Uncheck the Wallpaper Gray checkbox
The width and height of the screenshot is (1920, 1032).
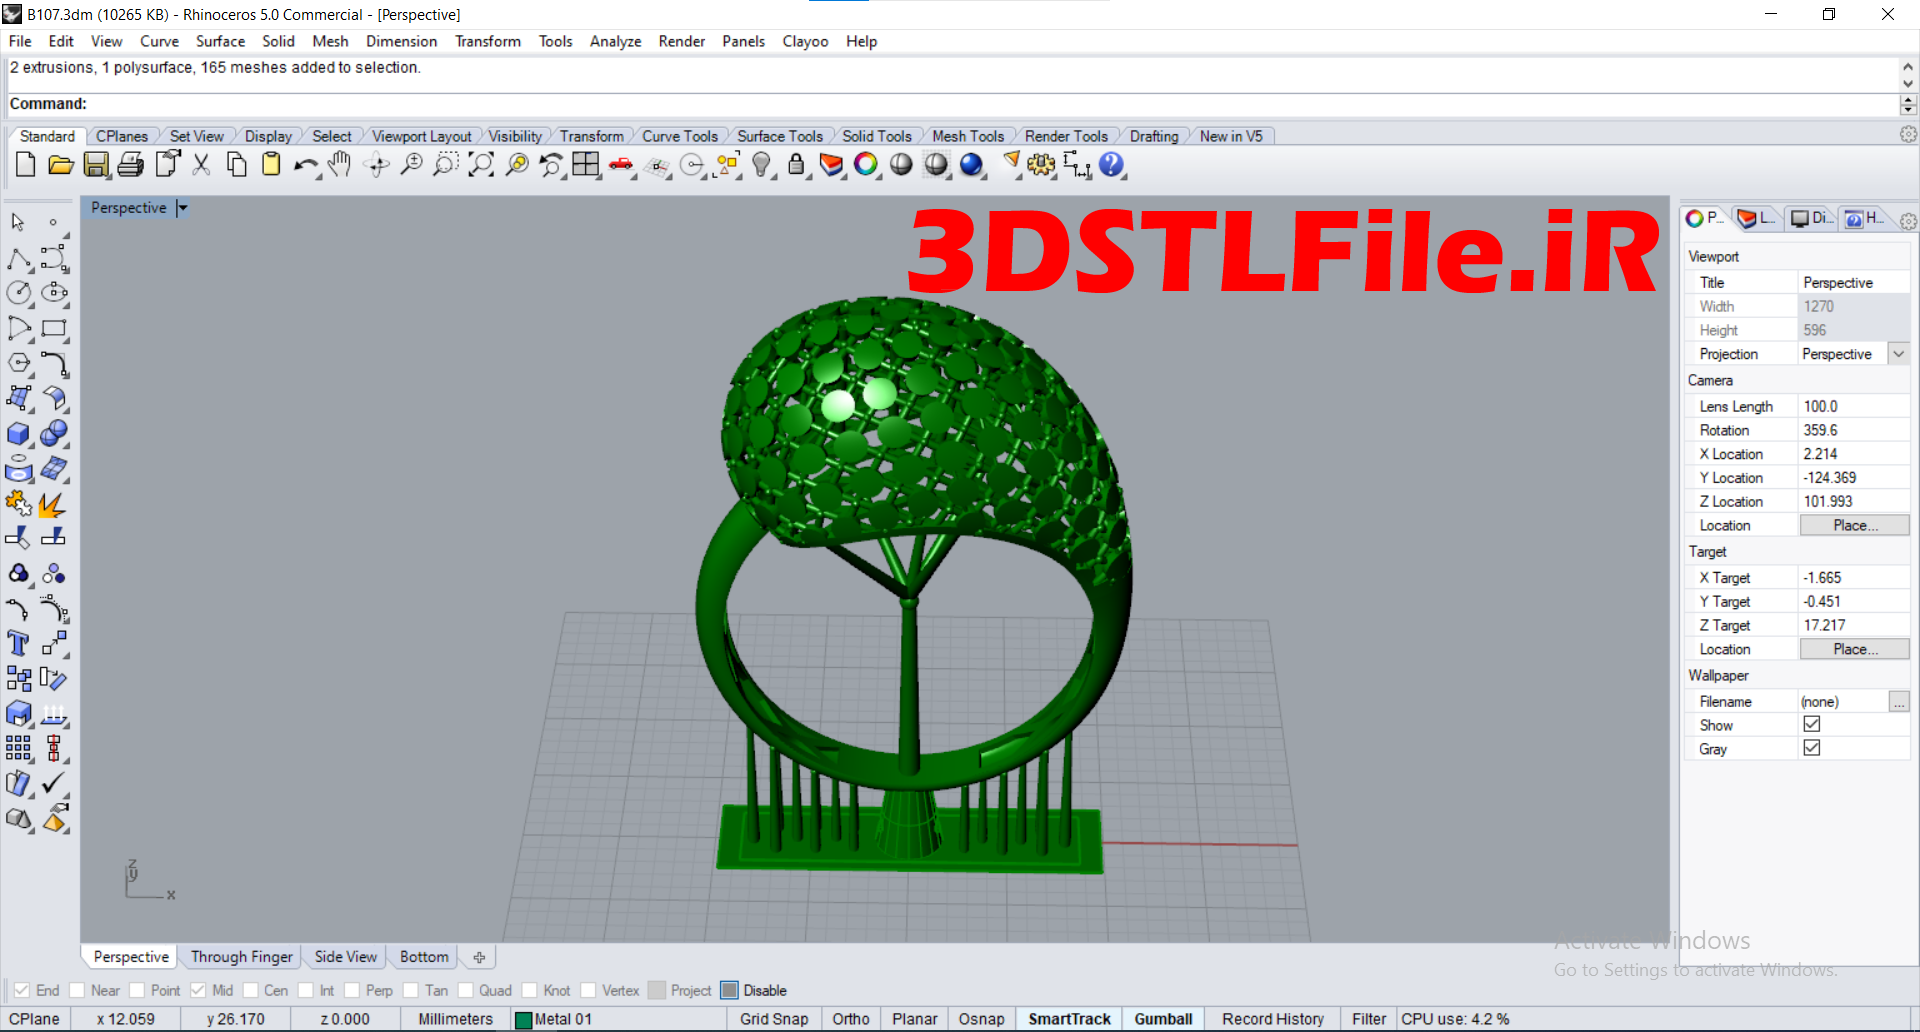pos(1811,748)
